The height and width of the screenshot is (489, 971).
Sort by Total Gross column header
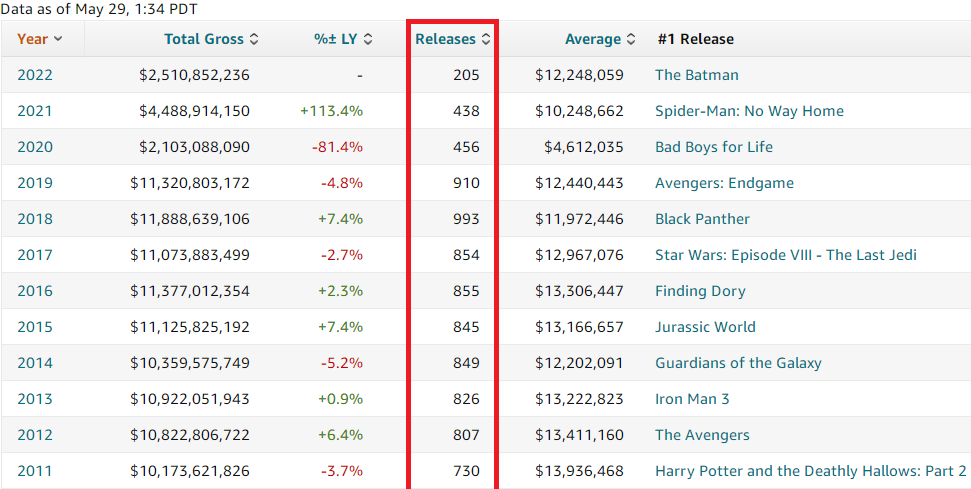click(204, 39)
